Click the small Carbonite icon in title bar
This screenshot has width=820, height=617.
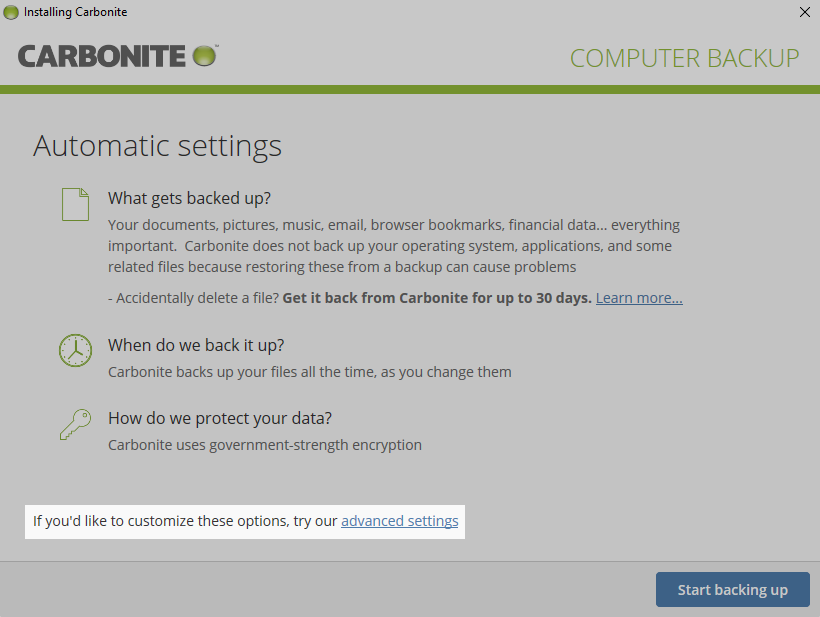[x=11, y=12]
